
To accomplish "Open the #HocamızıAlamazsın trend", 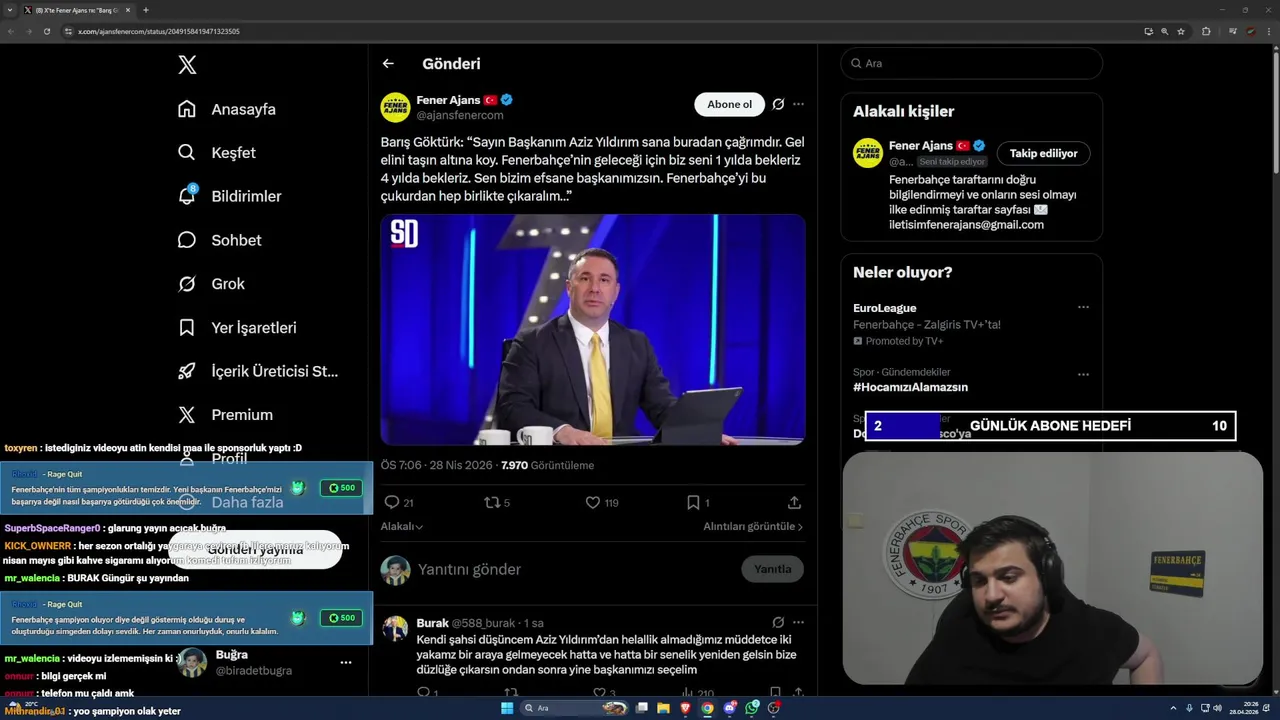I will click(x=910, y=387).
